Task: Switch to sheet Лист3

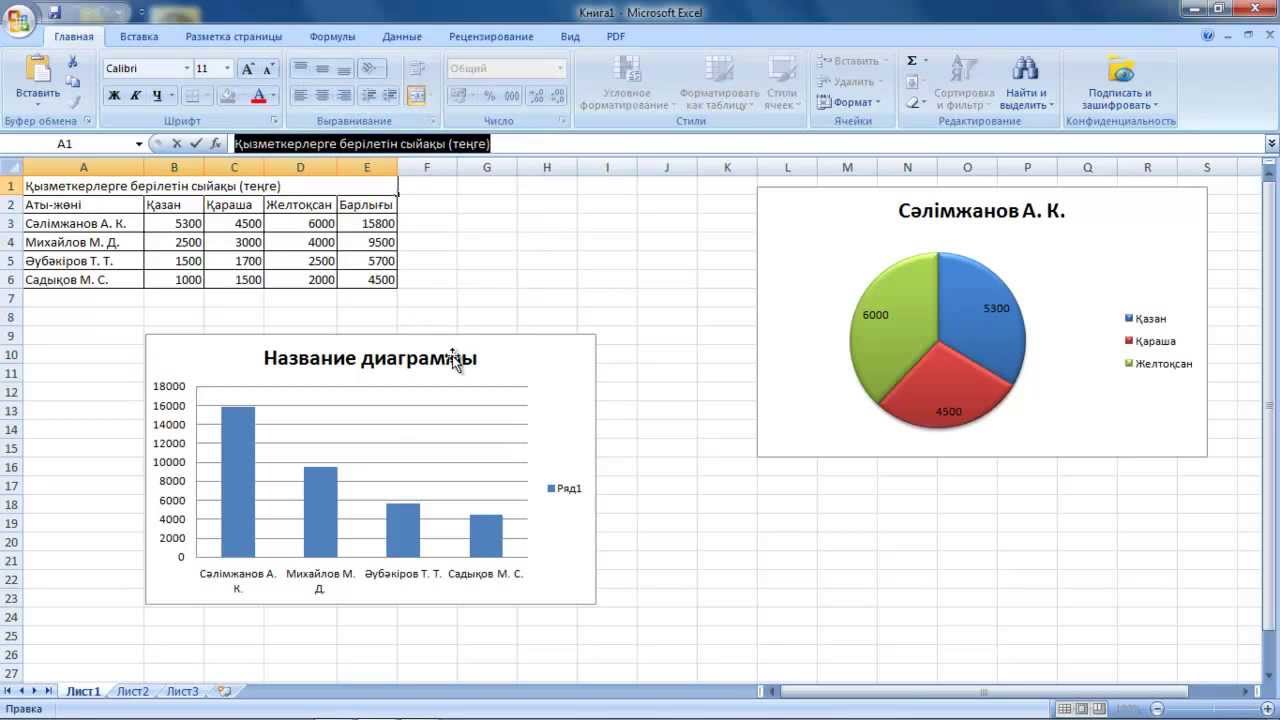Action: (x=182, y=691)
